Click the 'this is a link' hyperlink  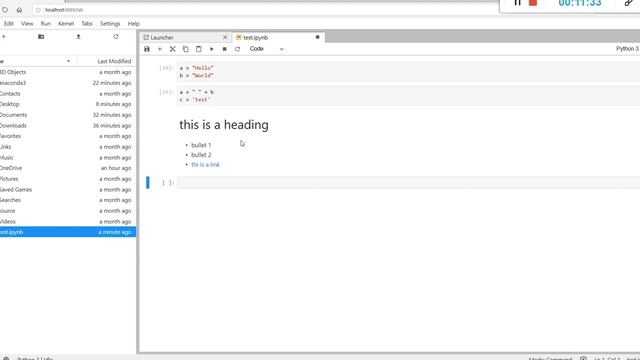click(205, 164)
